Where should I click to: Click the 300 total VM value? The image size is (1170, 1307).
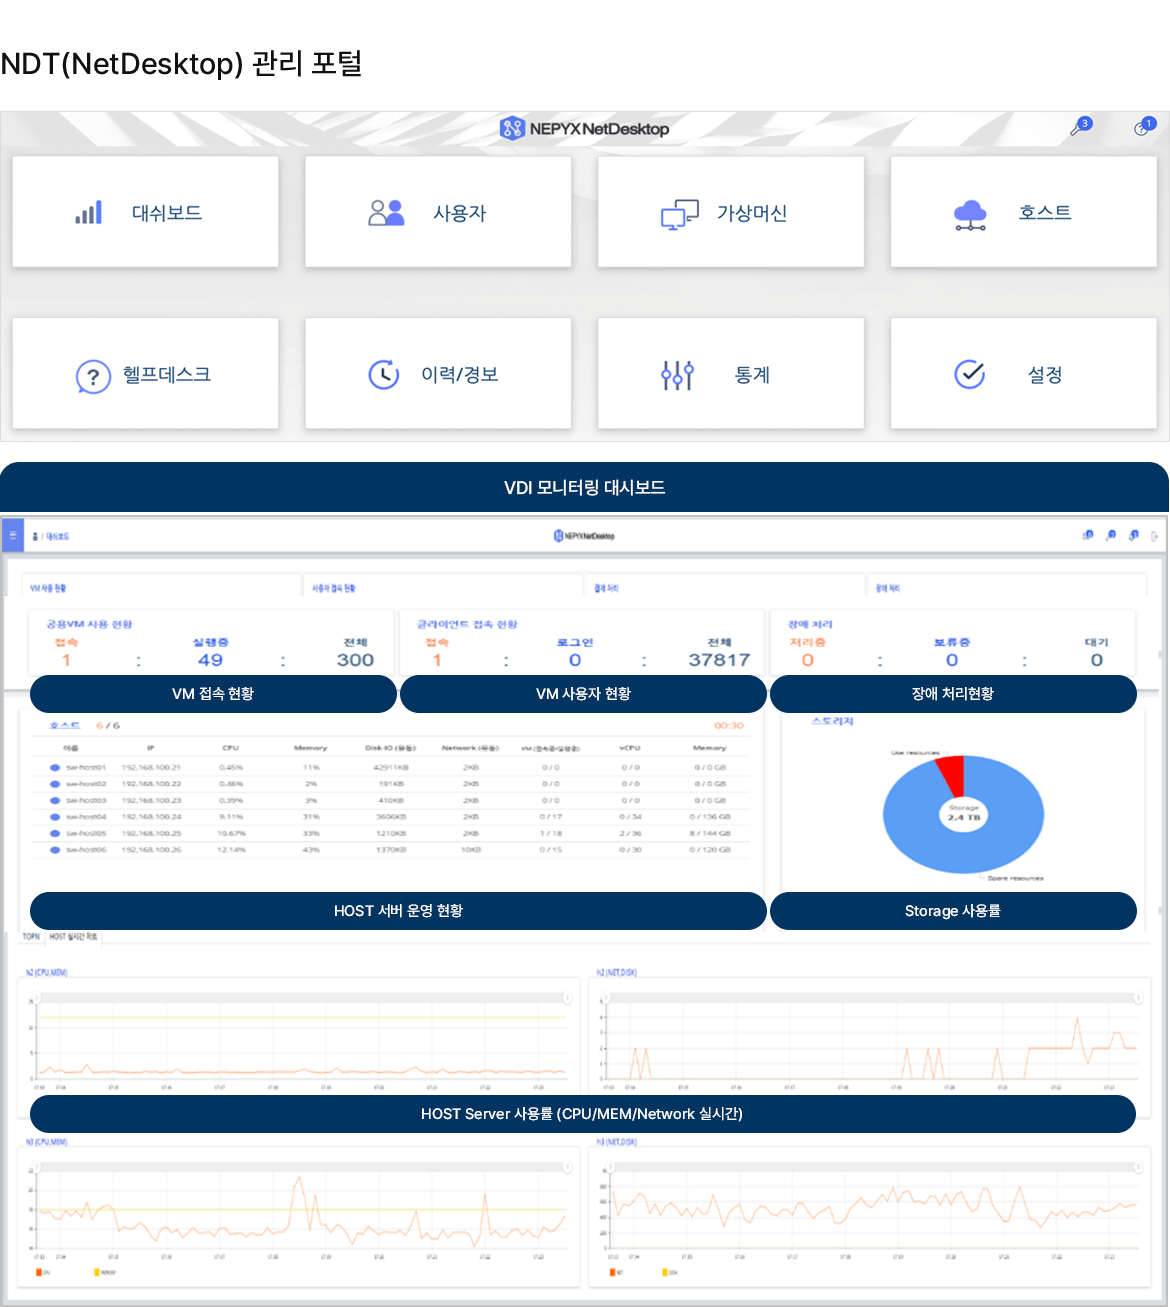coord(355,660)
